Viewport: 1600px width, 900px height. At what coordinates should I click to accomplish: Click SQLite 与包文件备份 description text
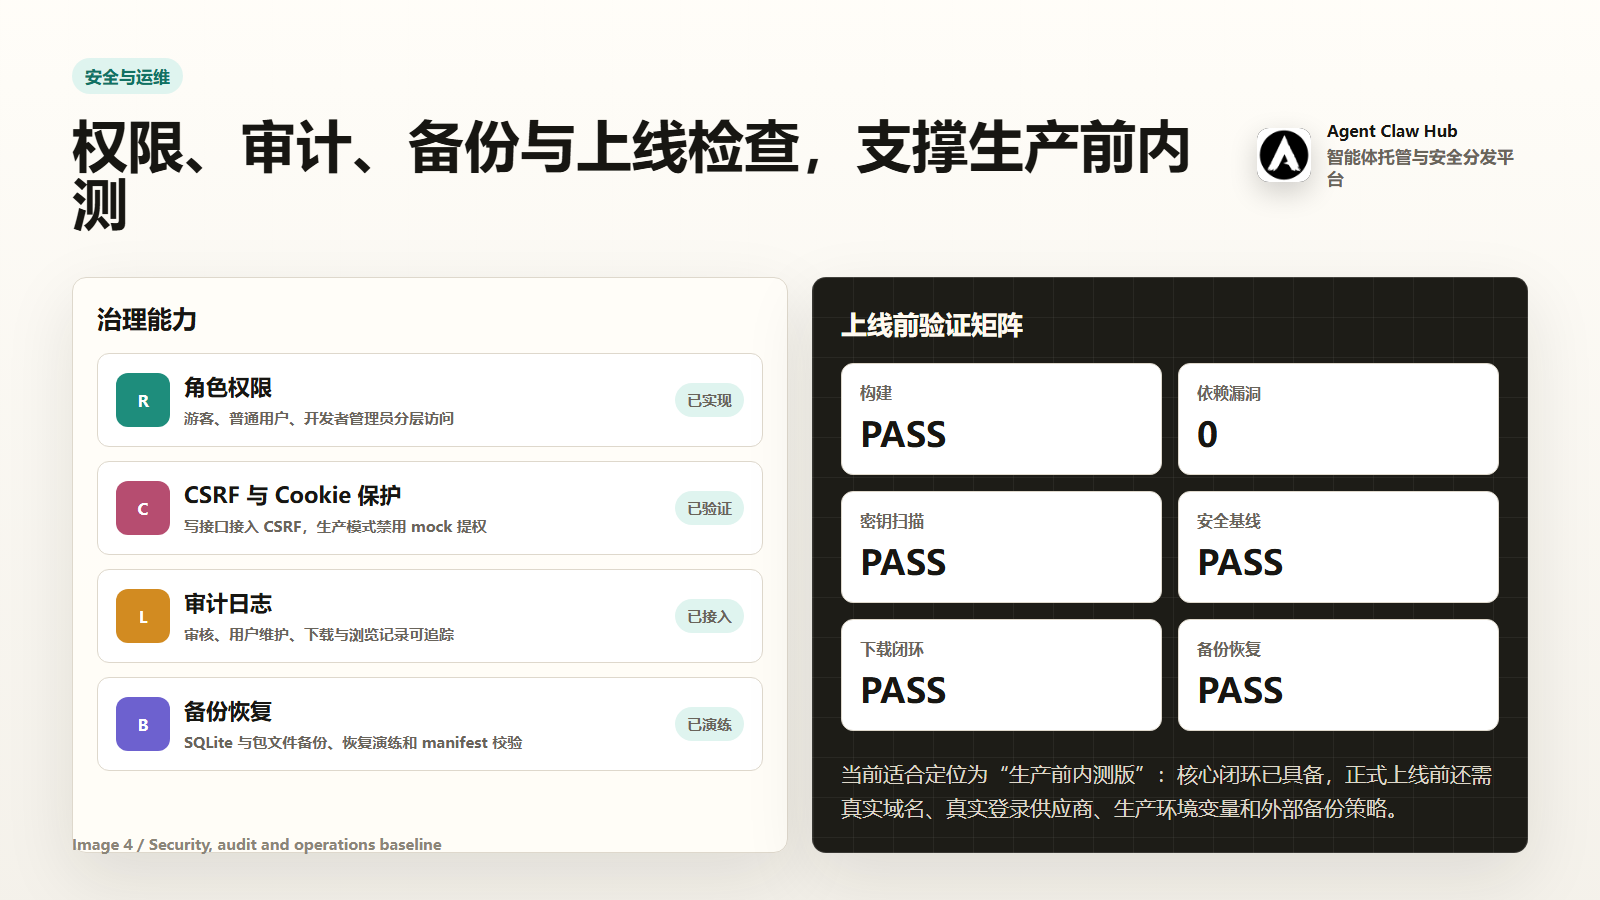[x=353, y=742]
